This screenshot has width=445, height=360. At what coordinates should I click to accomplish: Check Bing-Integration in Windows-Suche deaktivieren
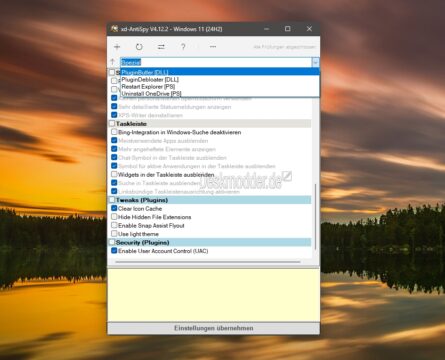coord(114,132)
